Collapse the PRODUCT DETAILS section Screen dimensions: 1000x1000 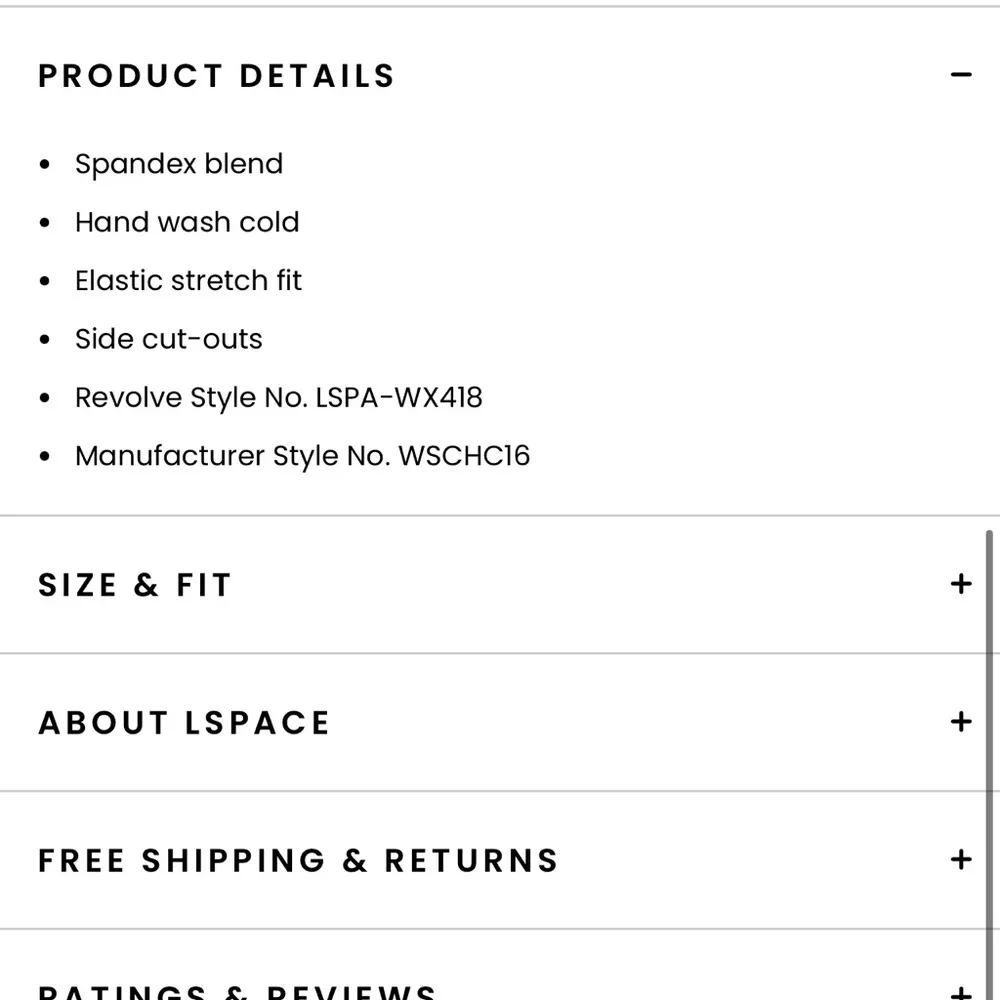click(216, 74)
